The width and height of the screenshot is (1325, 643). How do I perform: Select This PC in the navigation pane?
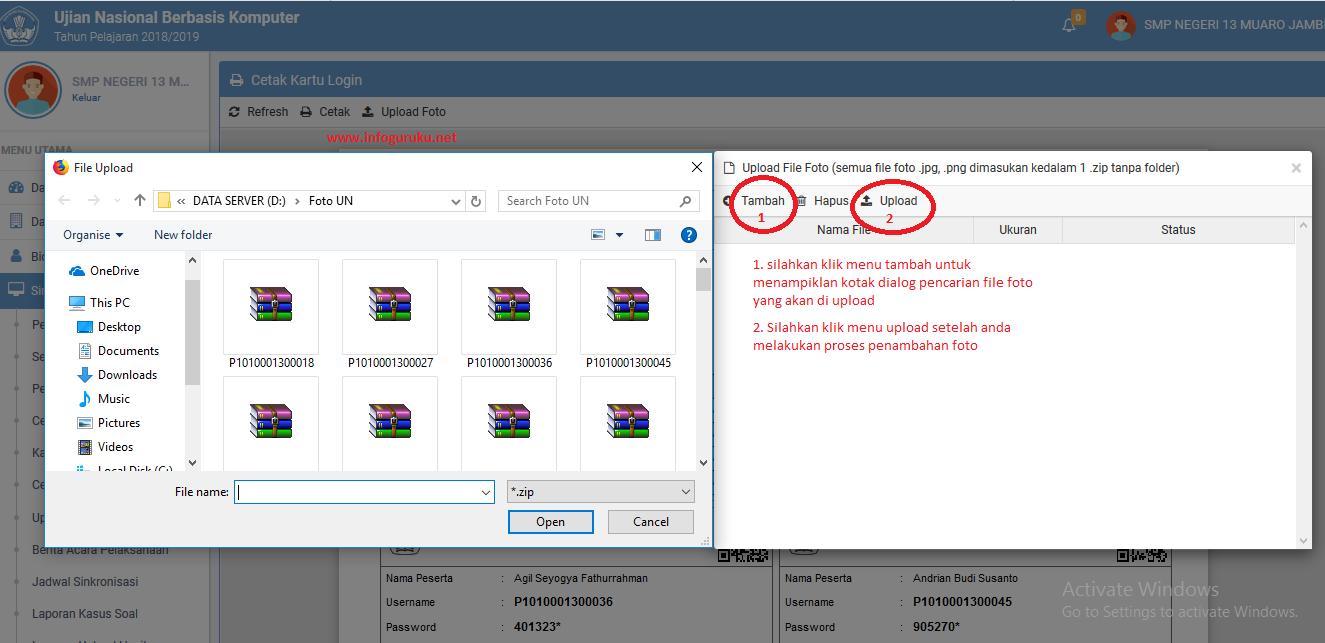(99, 303)
